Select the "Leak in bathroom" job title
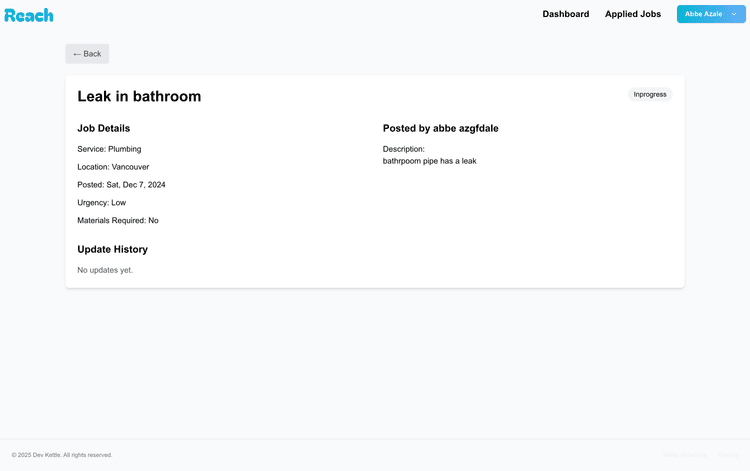This screenshot has width=750, height=471. (139, 96)
